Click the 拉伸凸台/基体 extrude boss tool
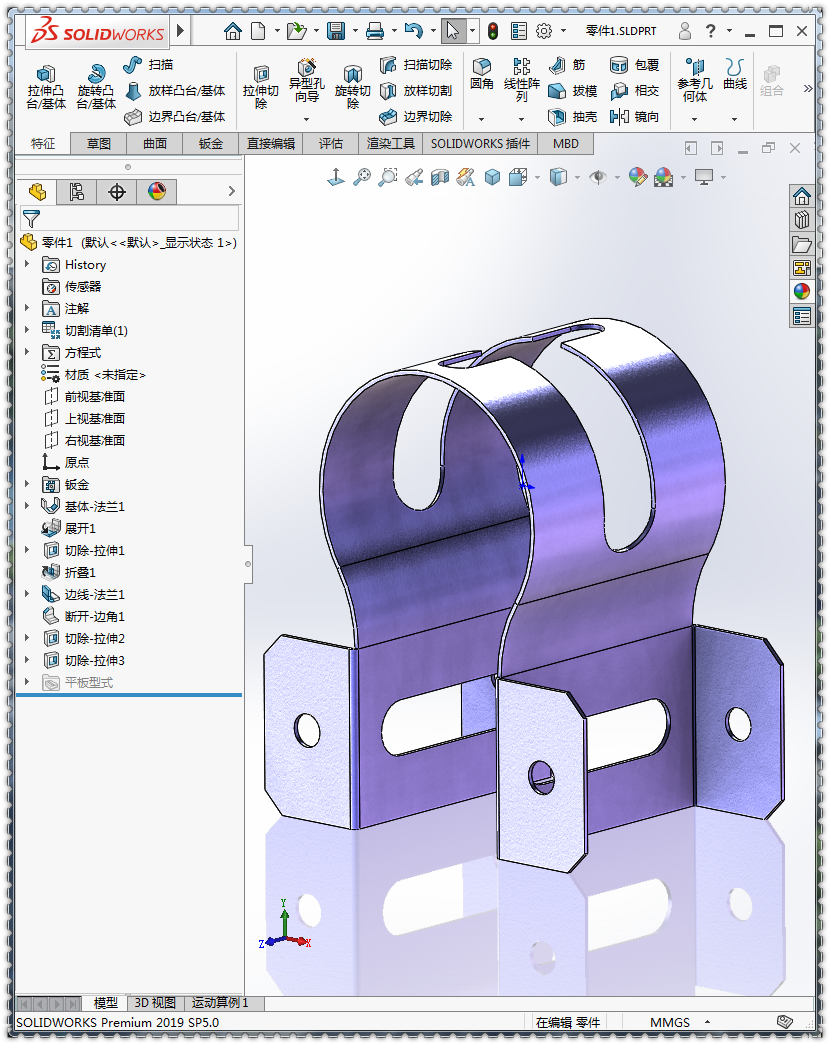 coord(46,87)
